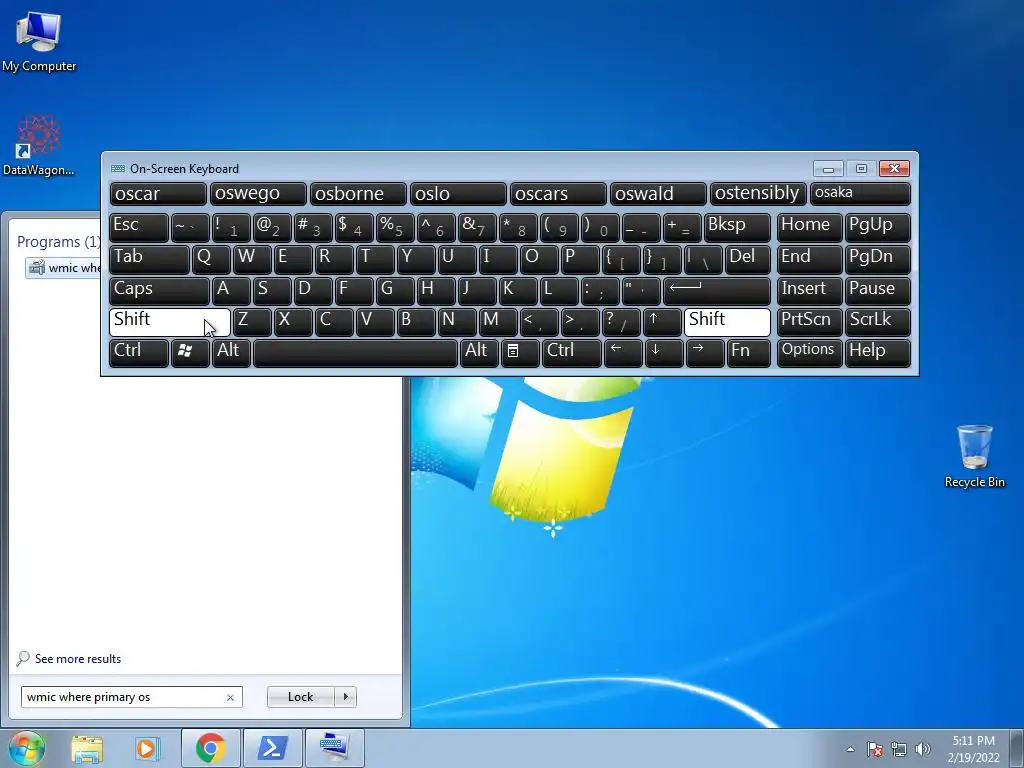The height and width of the screenshot is (768, 1024).
Task: Tap the up arrow key
Action: click(x=662, y=321)
